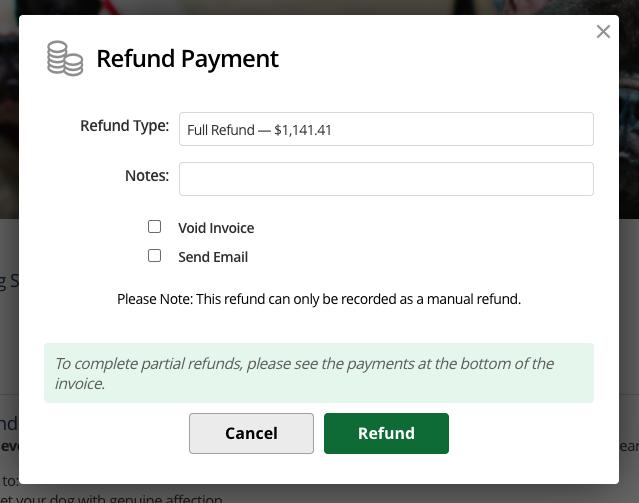Click the Notes label

(147, 176)
